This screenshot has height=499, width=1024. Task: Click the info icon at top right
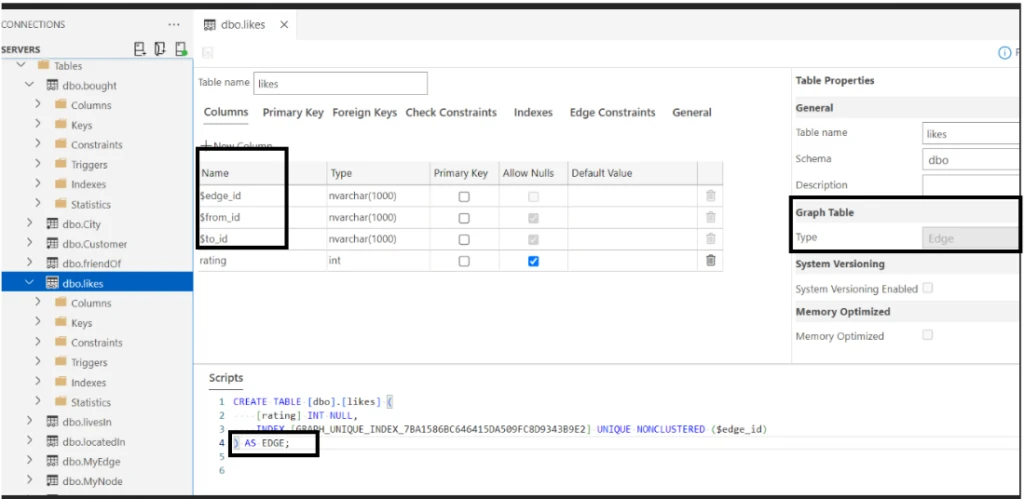1005,53
